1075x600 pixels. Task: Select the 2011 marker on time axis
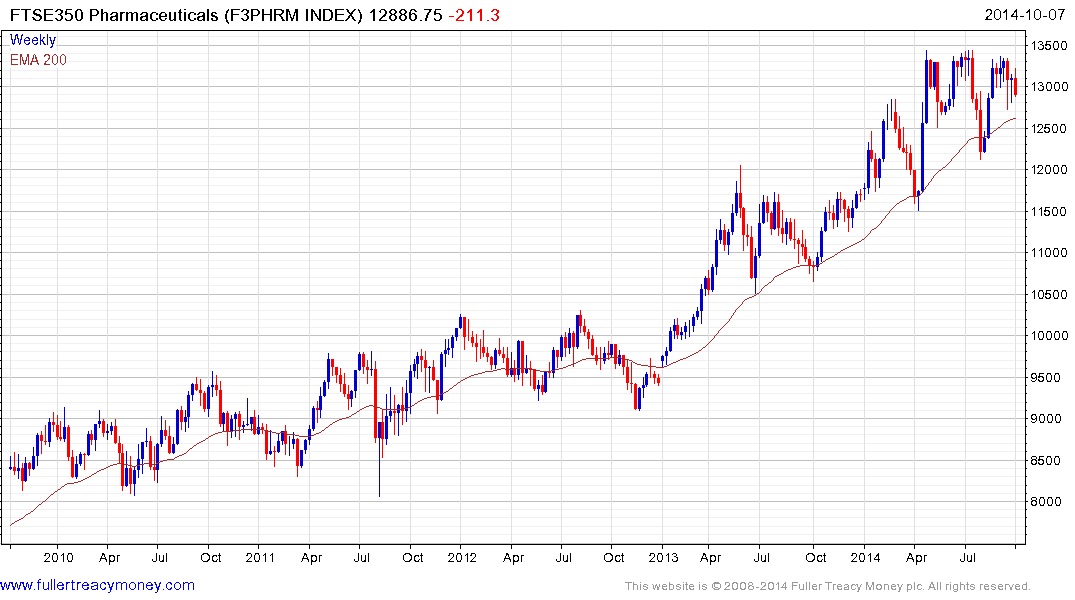pyautogui.click(x=260, y=557)
